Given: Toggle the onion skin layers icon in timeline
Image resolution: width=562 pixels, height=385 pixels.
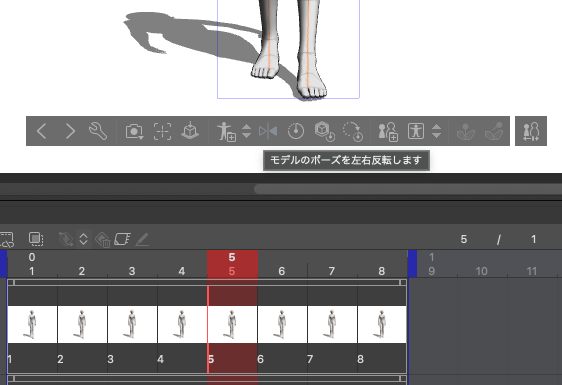Looking at the screenshot, I should click(36, 239).
